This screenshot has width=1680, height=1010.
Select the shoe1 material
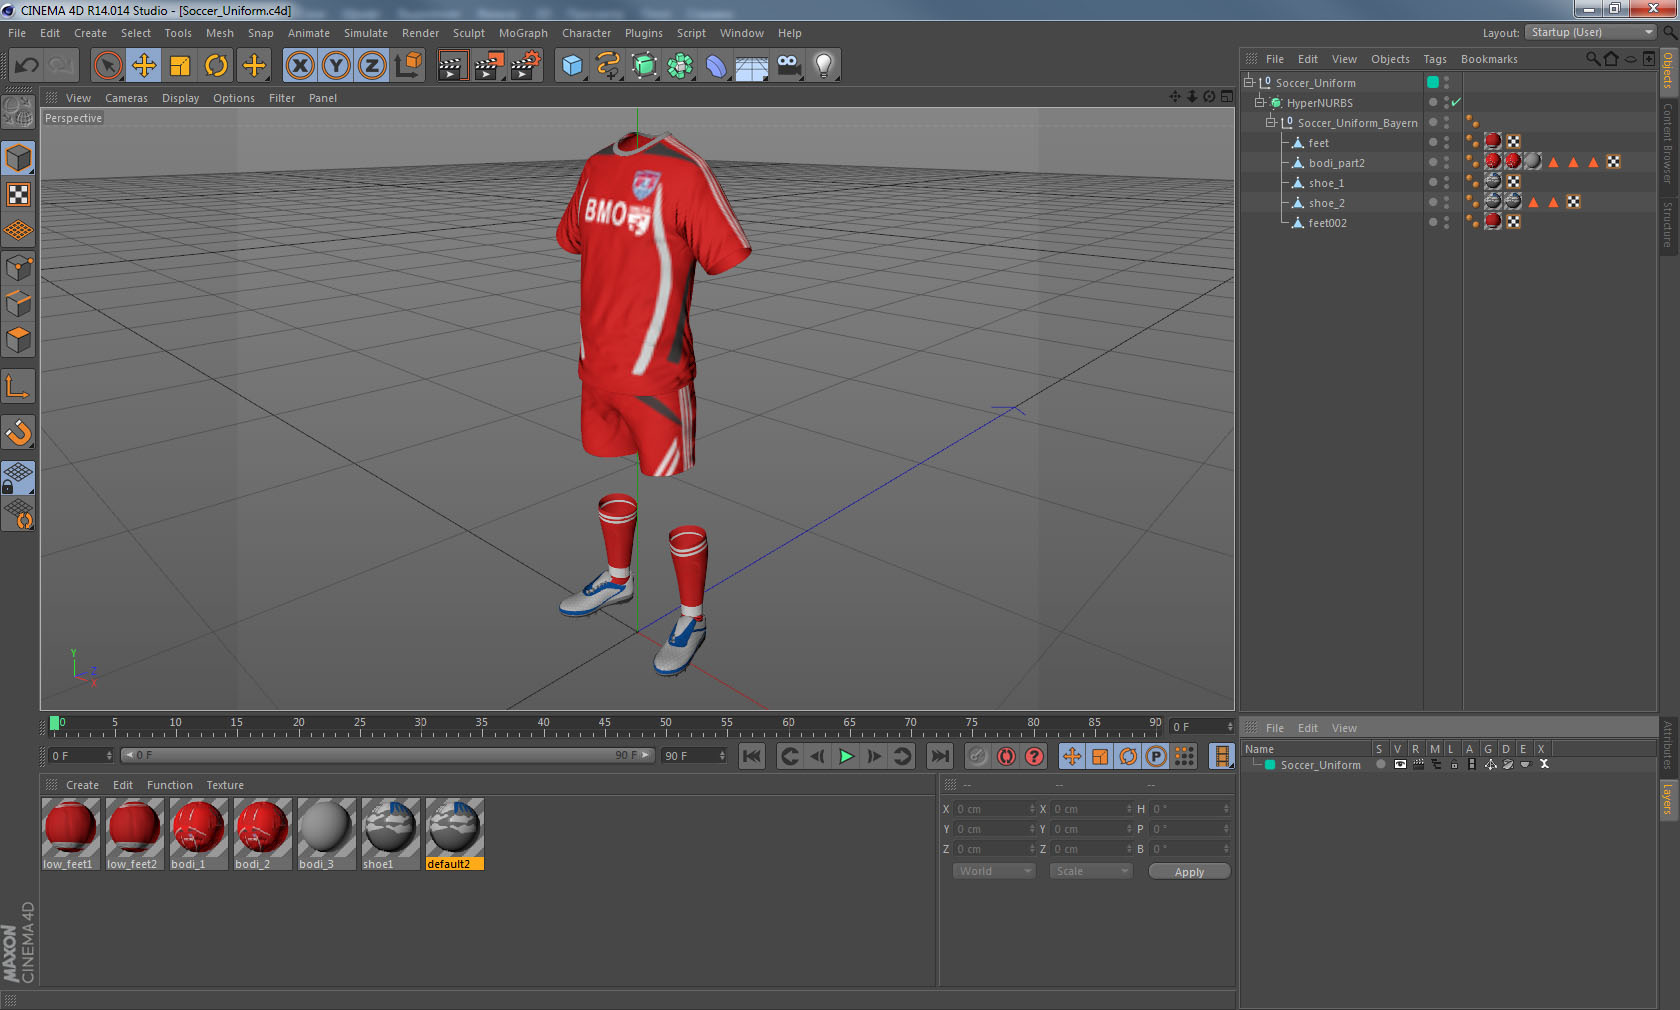[x=390, y=833]
